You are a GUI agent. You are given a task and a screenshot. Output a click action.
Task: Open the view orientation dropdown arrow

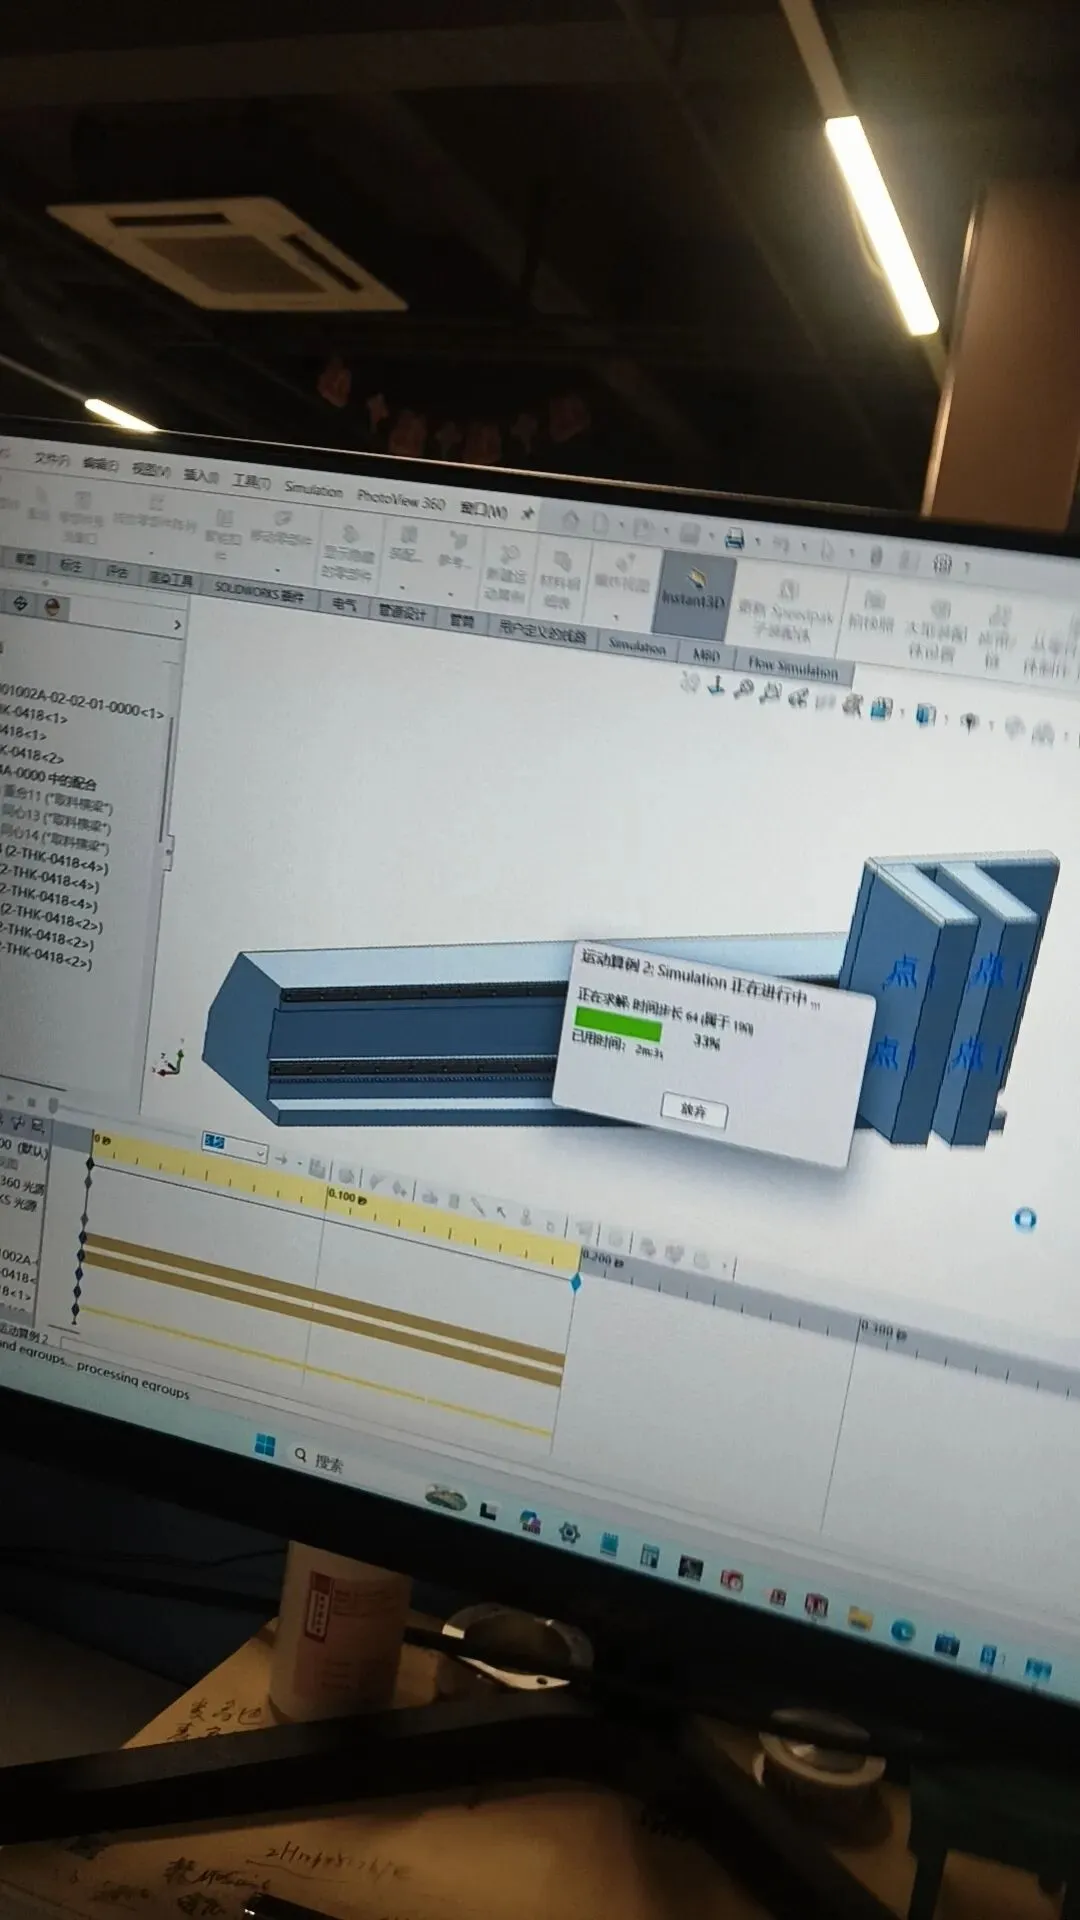tap(904, 712)
